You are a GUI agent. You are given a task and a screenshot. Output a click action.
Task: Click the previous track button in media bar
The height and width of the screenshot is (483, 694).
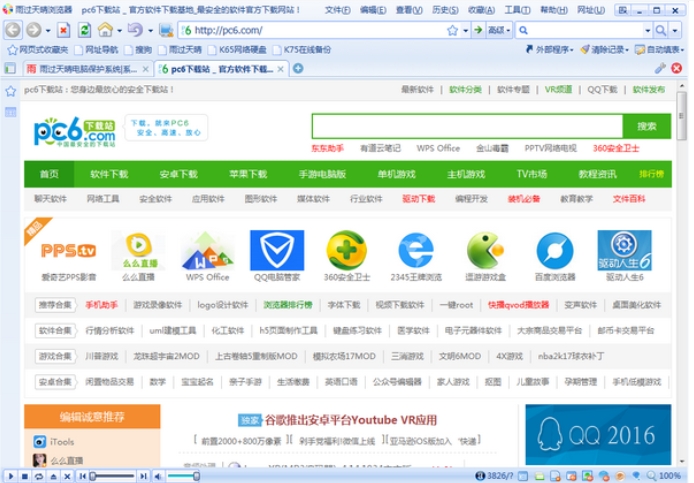point(82,476)
